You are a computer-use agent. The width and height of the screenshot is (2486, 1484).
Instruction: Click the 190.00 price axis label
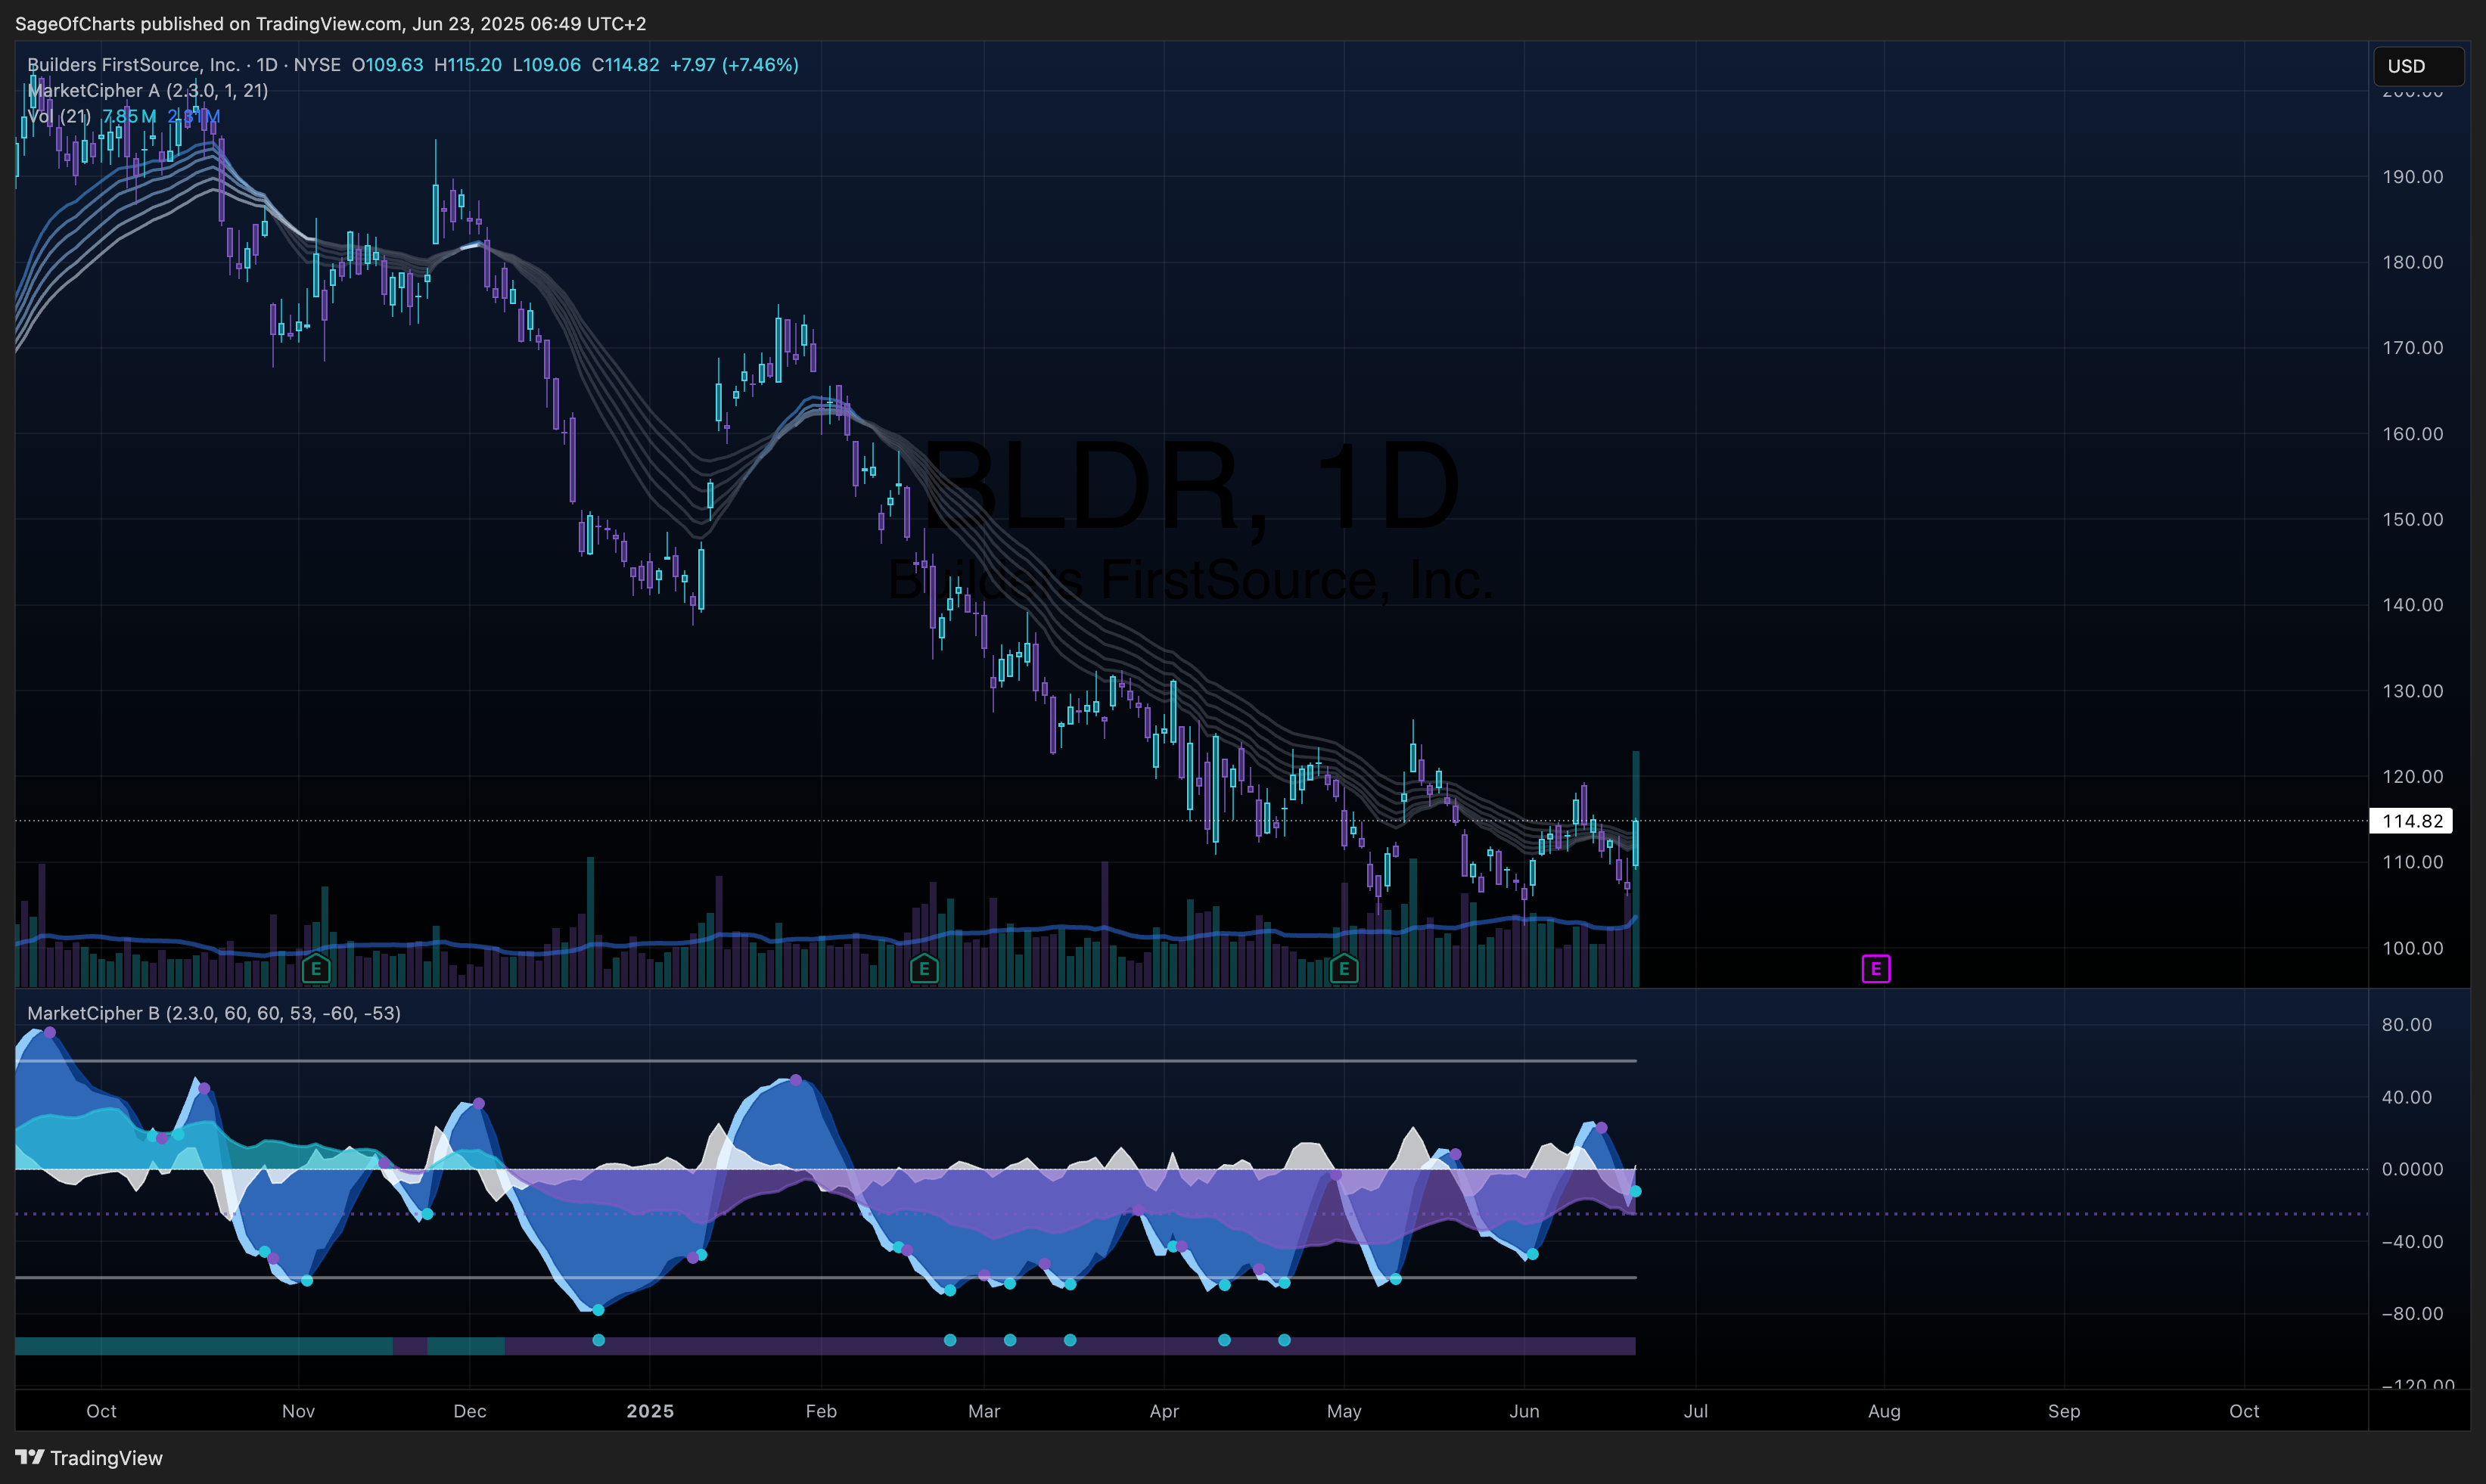[2412, 177]
